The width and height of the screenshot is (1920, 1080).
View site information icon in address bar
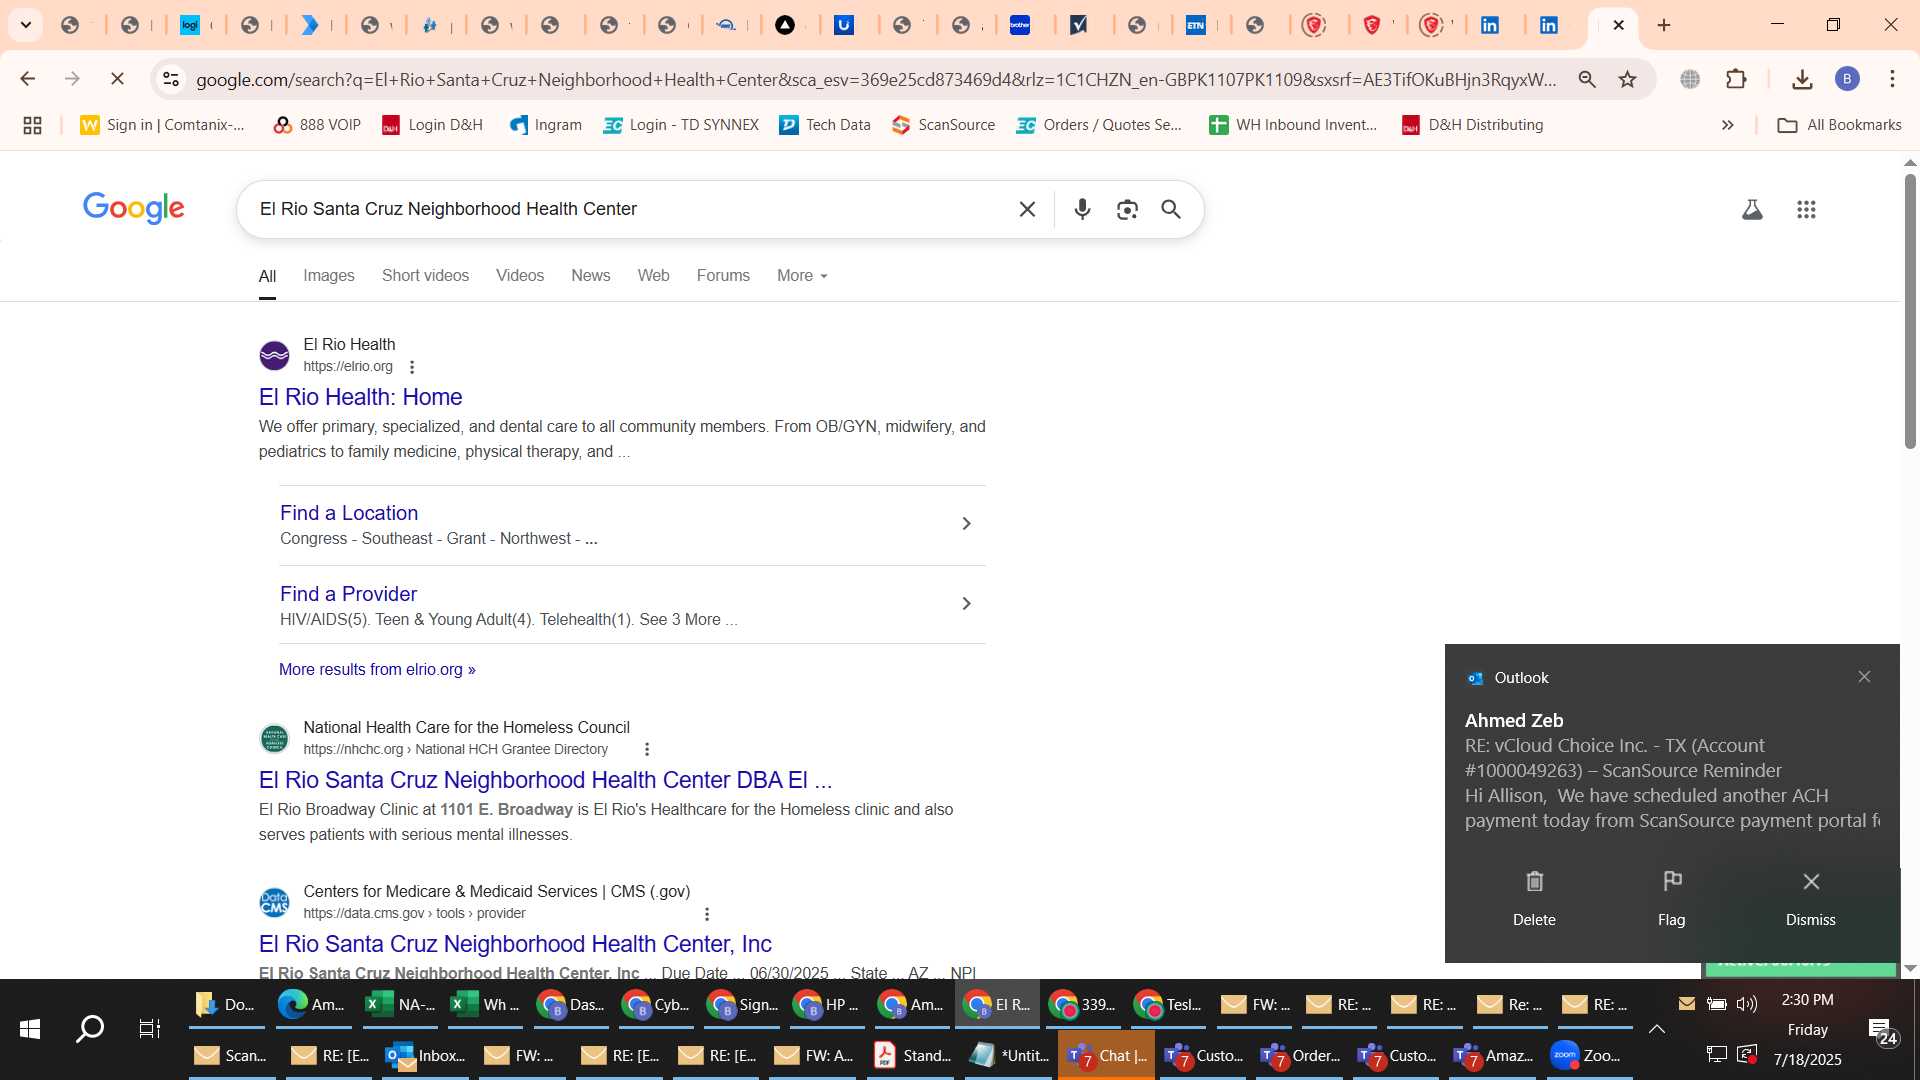click(171, 79)
